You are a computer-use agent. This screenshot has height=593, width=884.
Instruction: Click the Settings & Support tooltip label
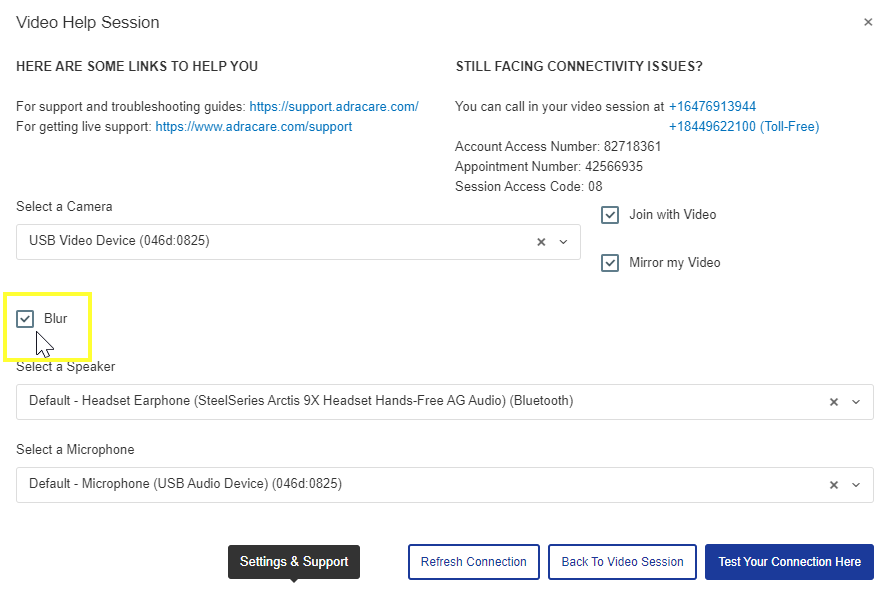point(294,561)
